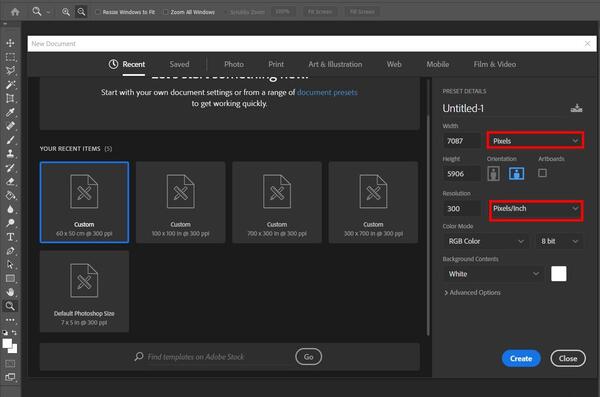Select the Move tool in toolbar
The image size is (600, 397).
pos(10,42)
